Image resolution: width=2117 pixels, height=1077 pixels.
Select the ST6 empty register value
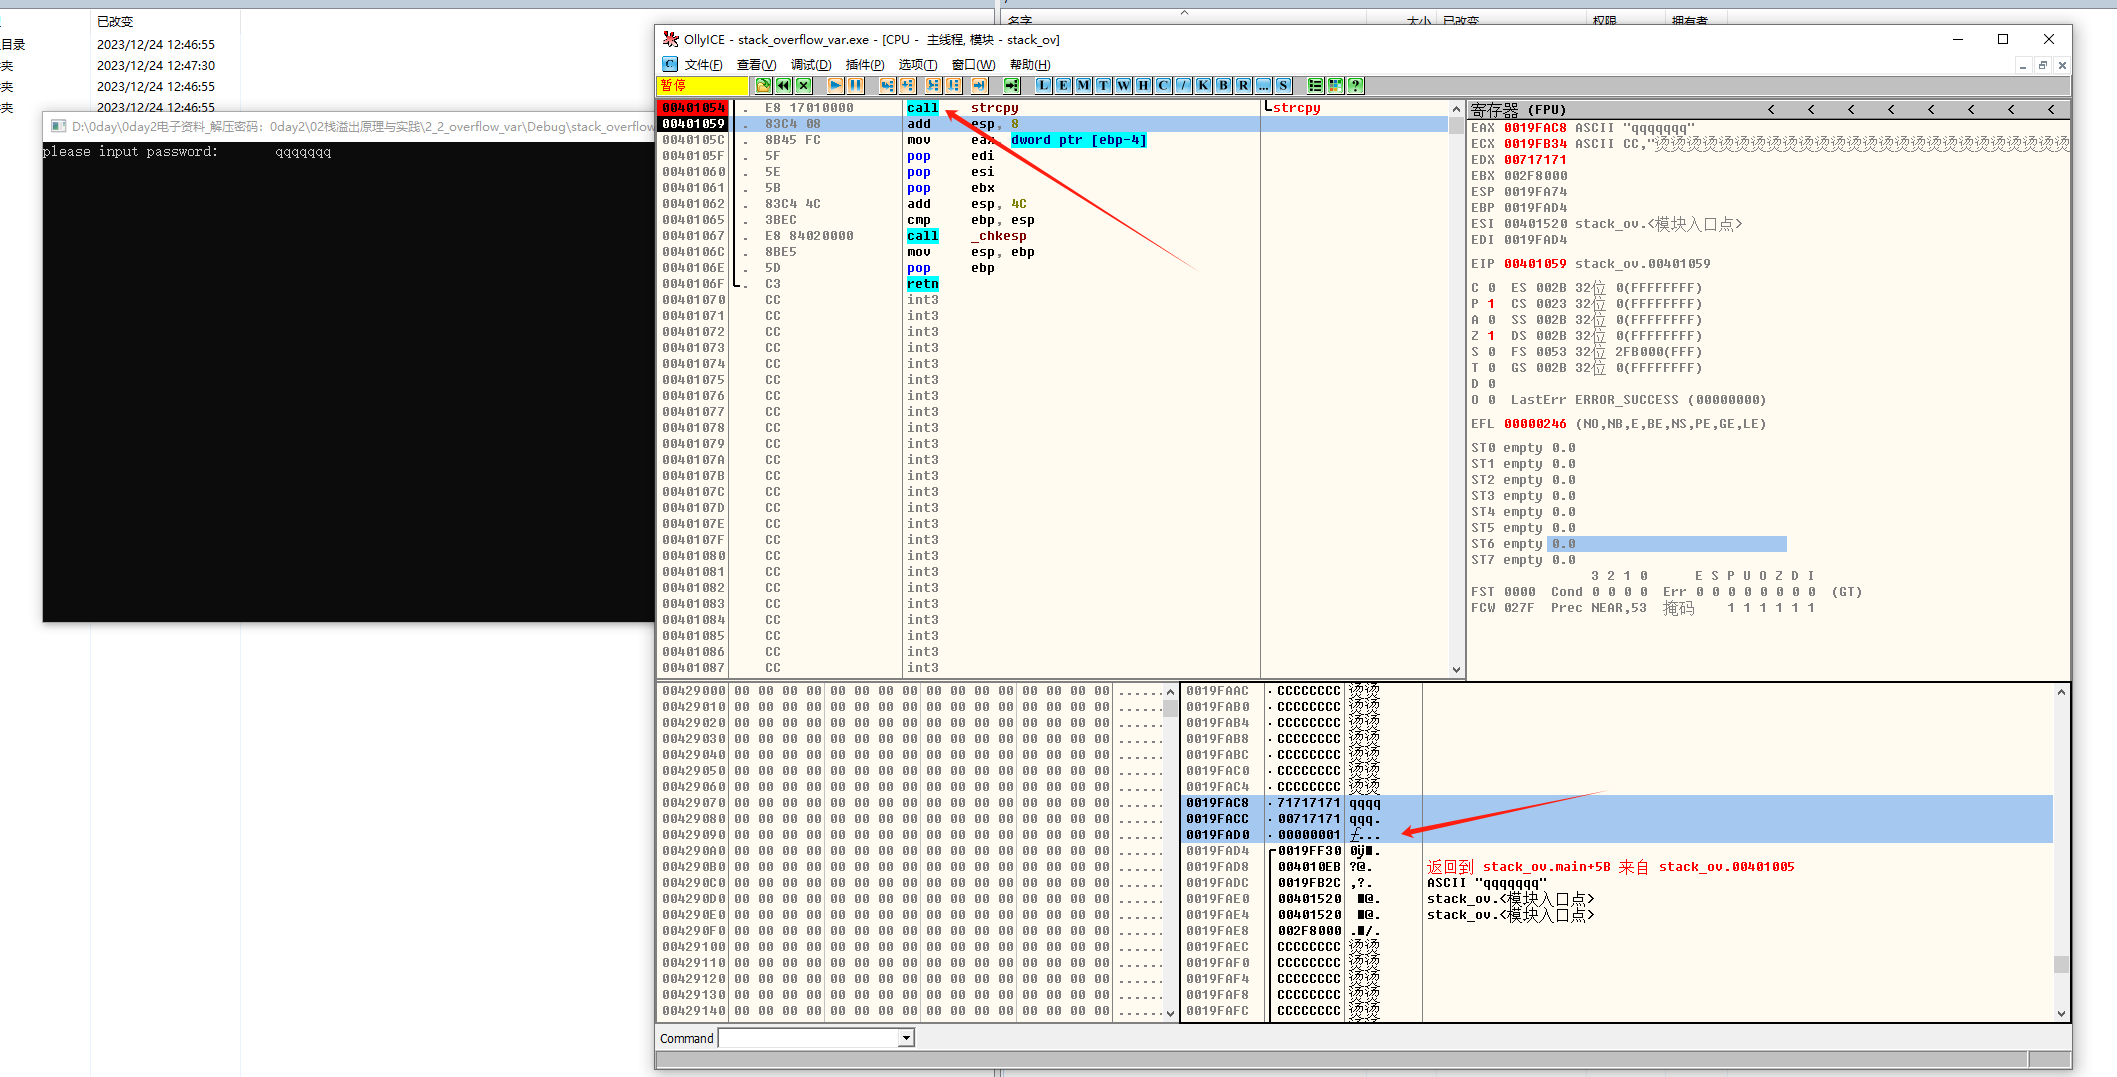(x=1563, y=543)
